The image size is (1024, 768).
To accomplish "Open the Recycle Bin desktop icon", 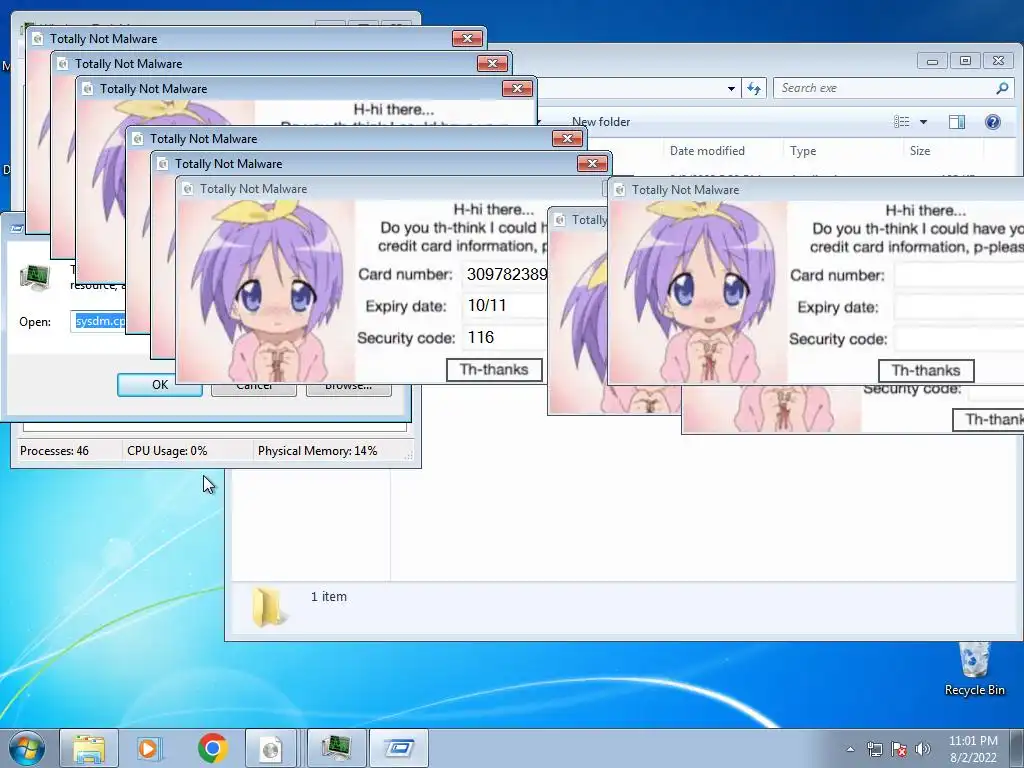I will pyautogui.click(x=974, y=669).
